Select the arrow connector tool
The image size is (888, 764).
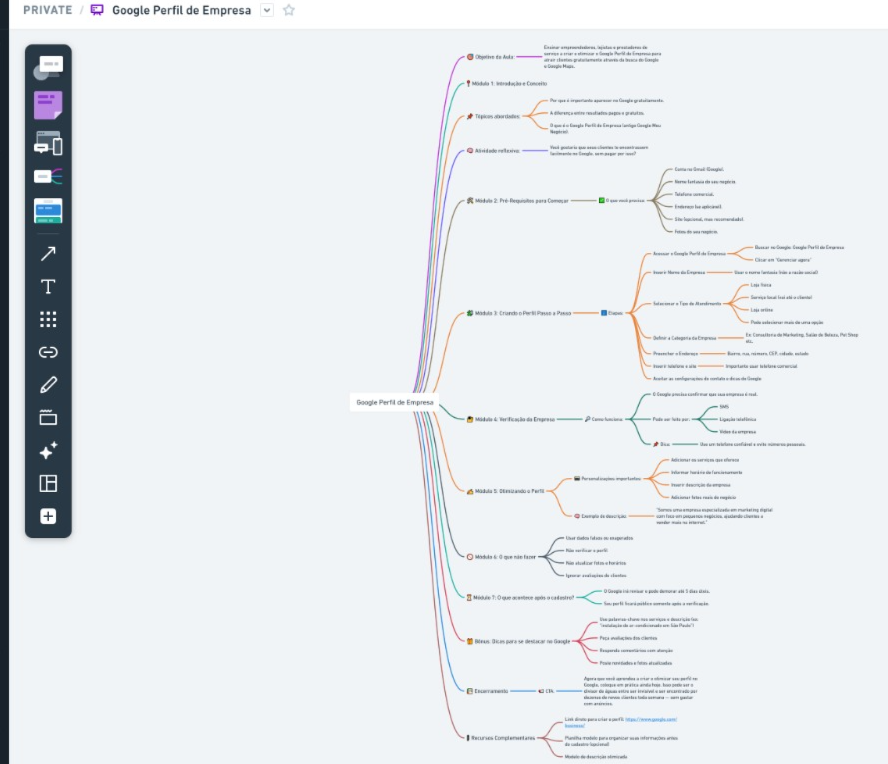[x=48, y=254]
